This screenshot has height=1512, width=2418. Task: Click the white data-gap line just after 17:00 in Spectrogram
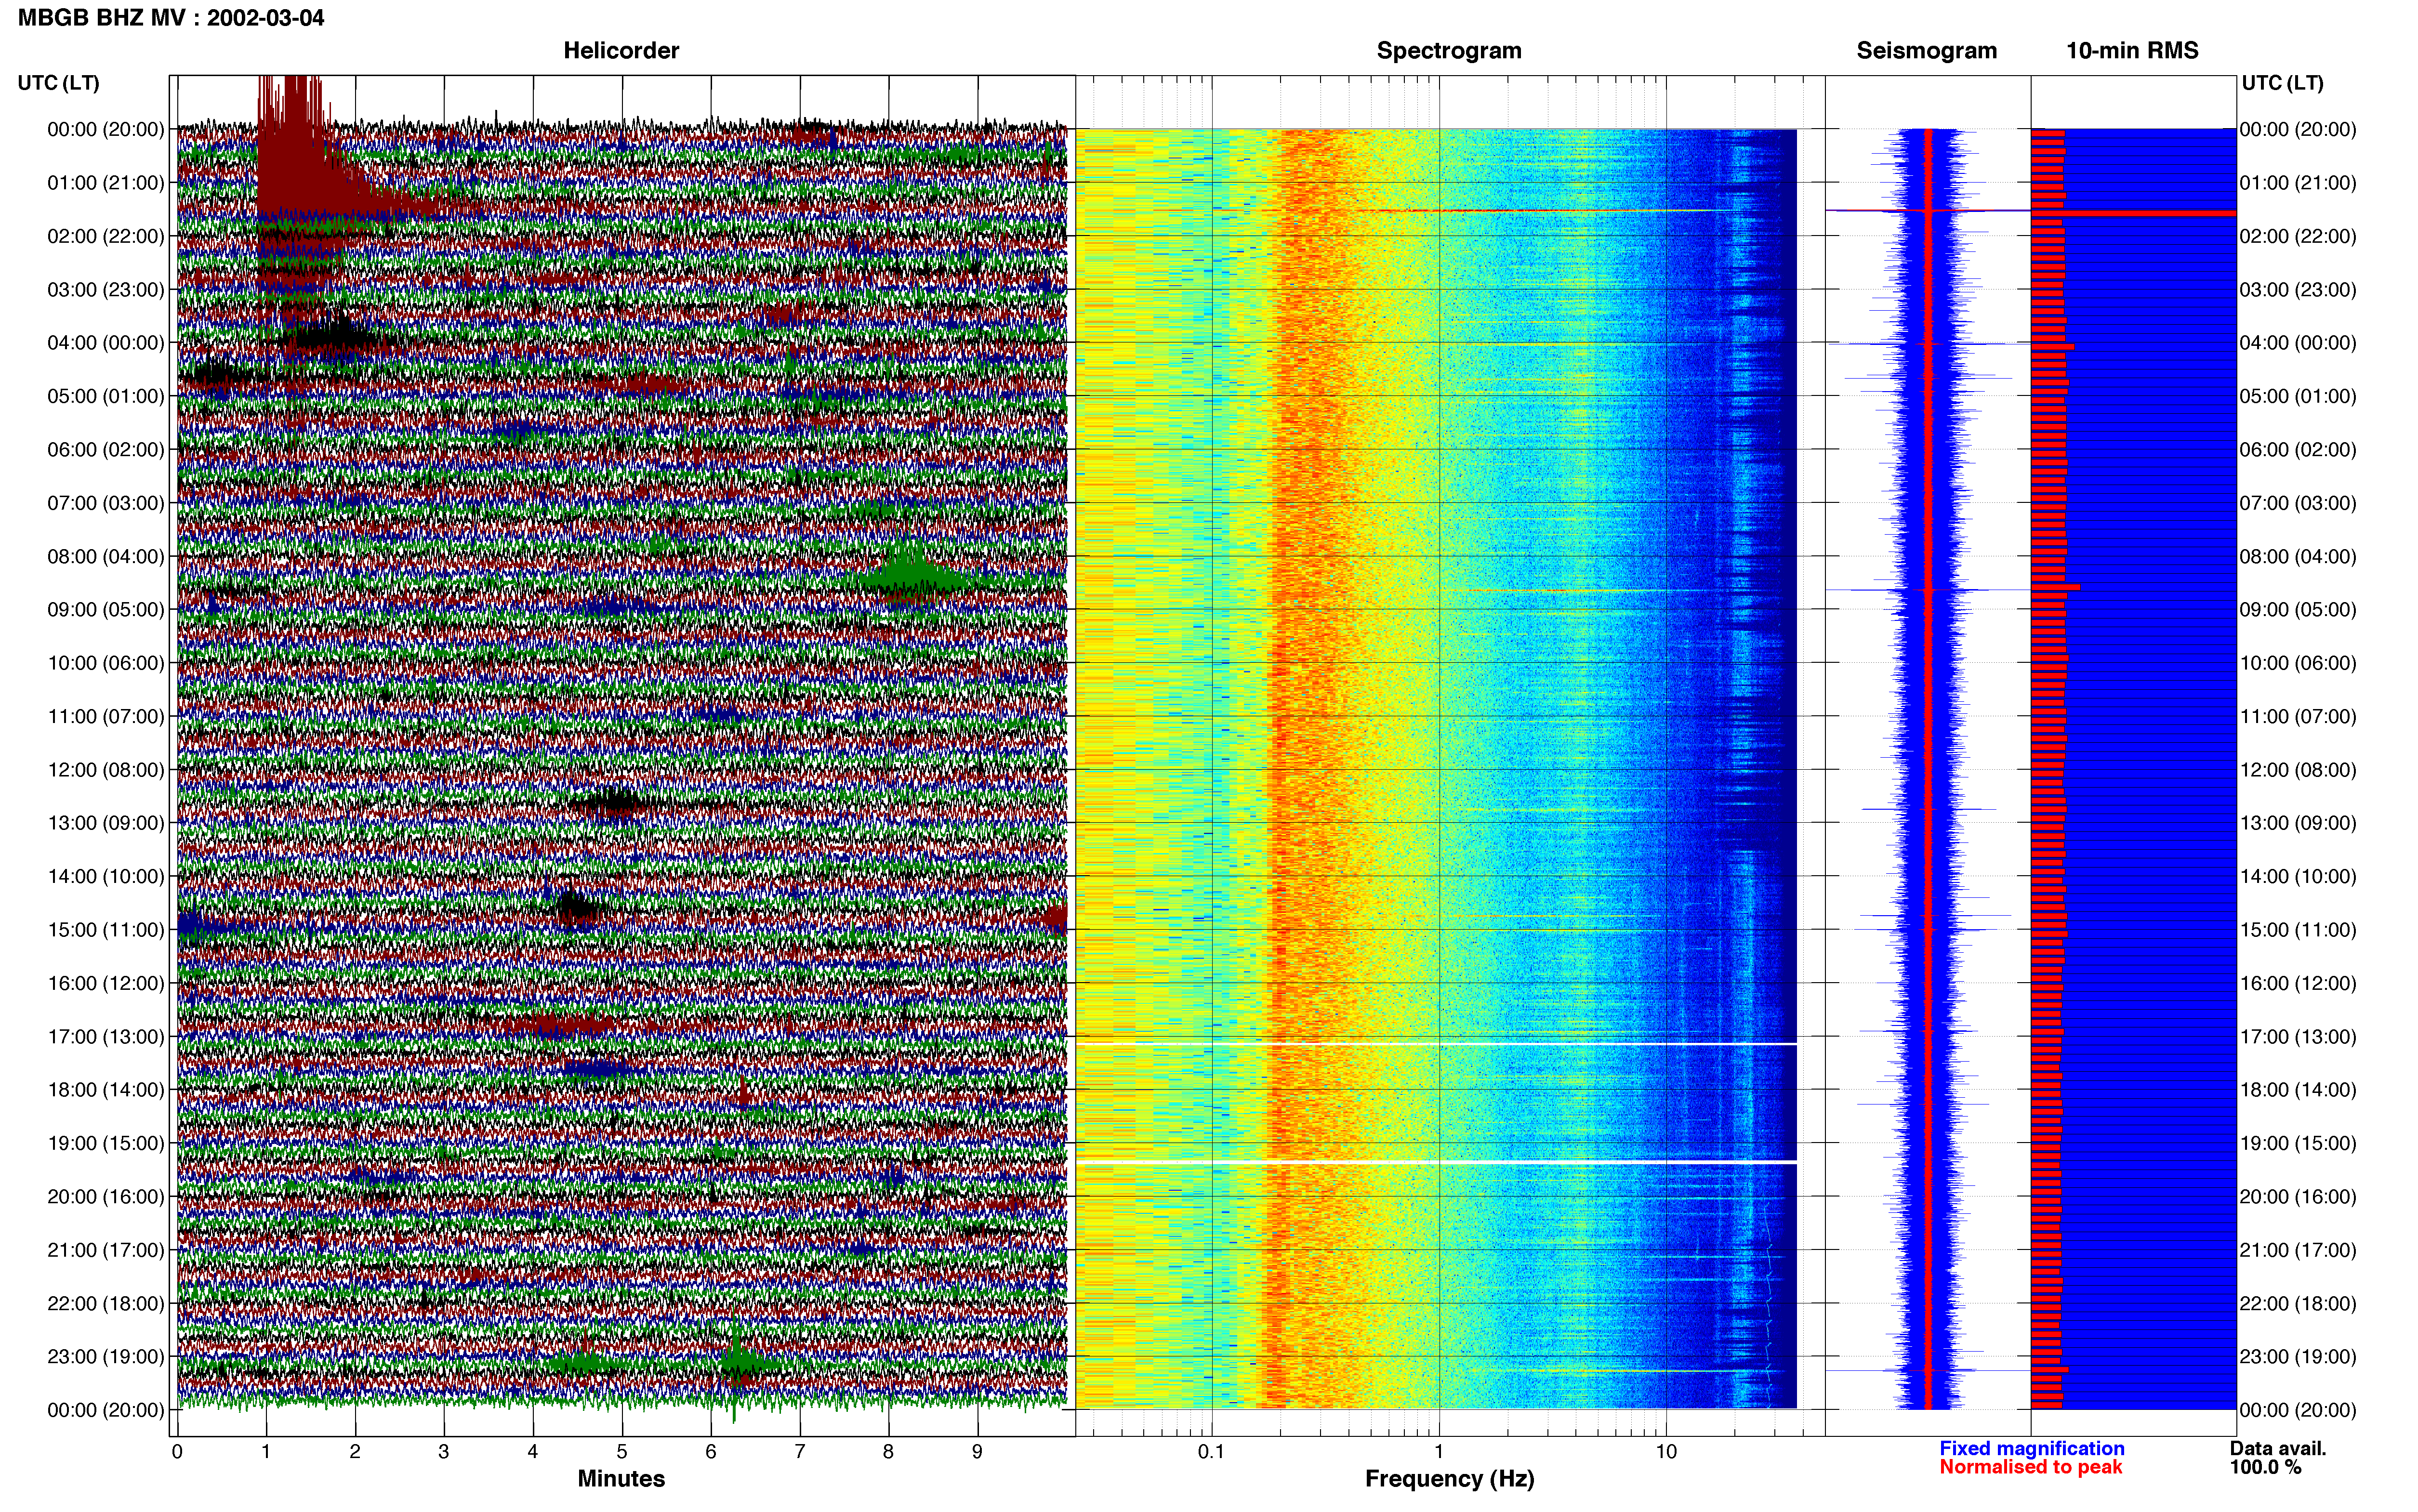click(x=1437, y=1044)
